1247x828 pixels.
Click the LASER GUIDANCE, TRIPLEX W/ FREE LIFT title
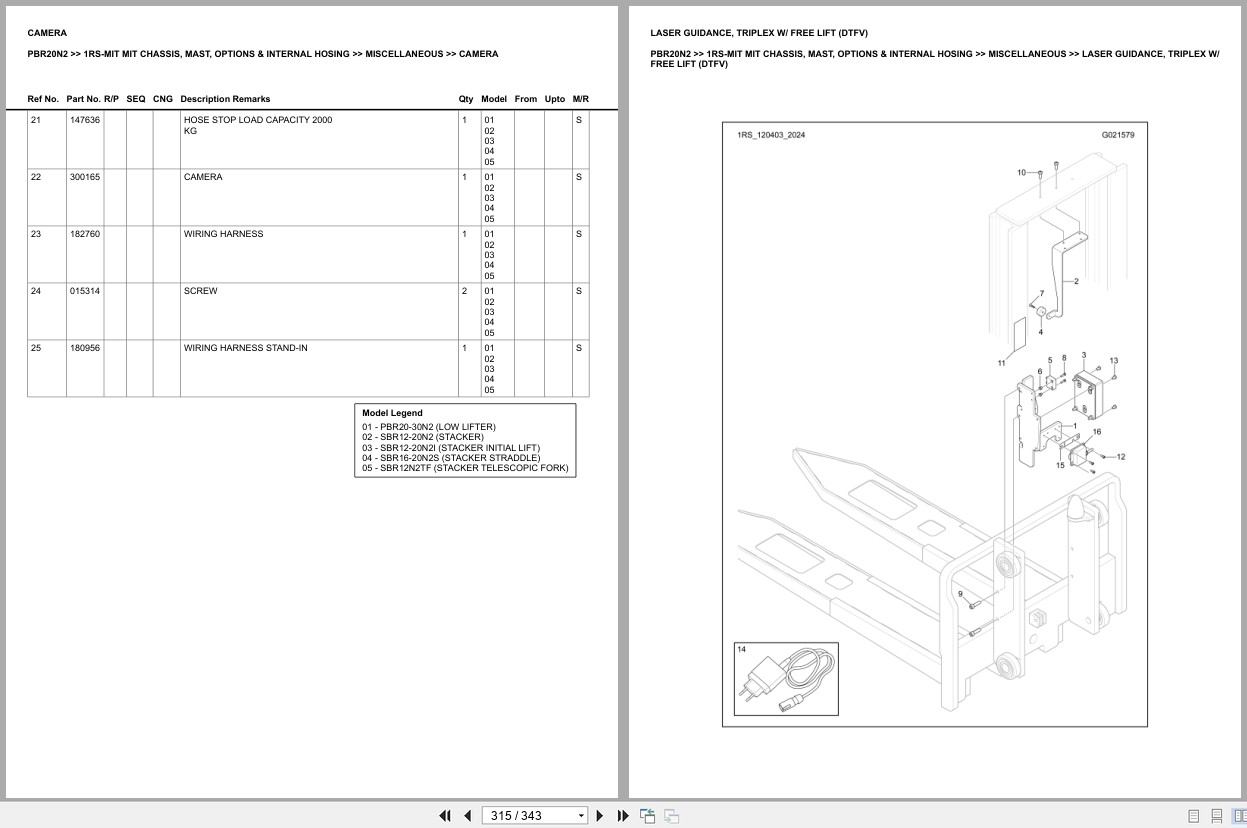coord(759,33)
